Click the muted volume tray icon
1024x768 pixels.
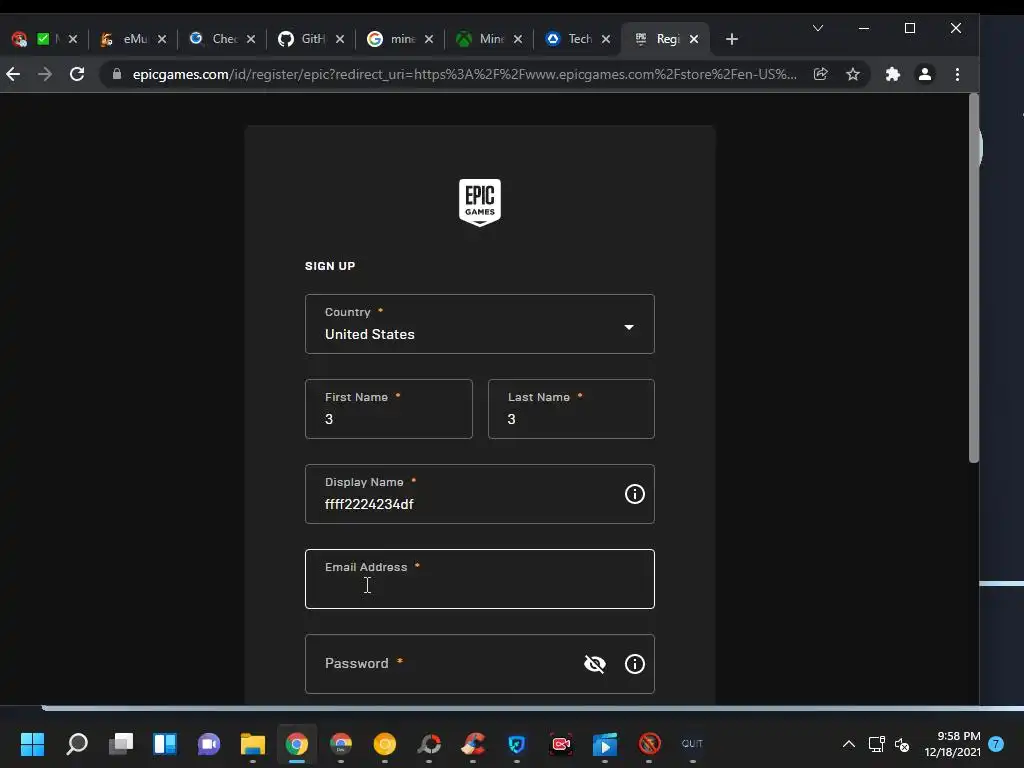(902, 744)
